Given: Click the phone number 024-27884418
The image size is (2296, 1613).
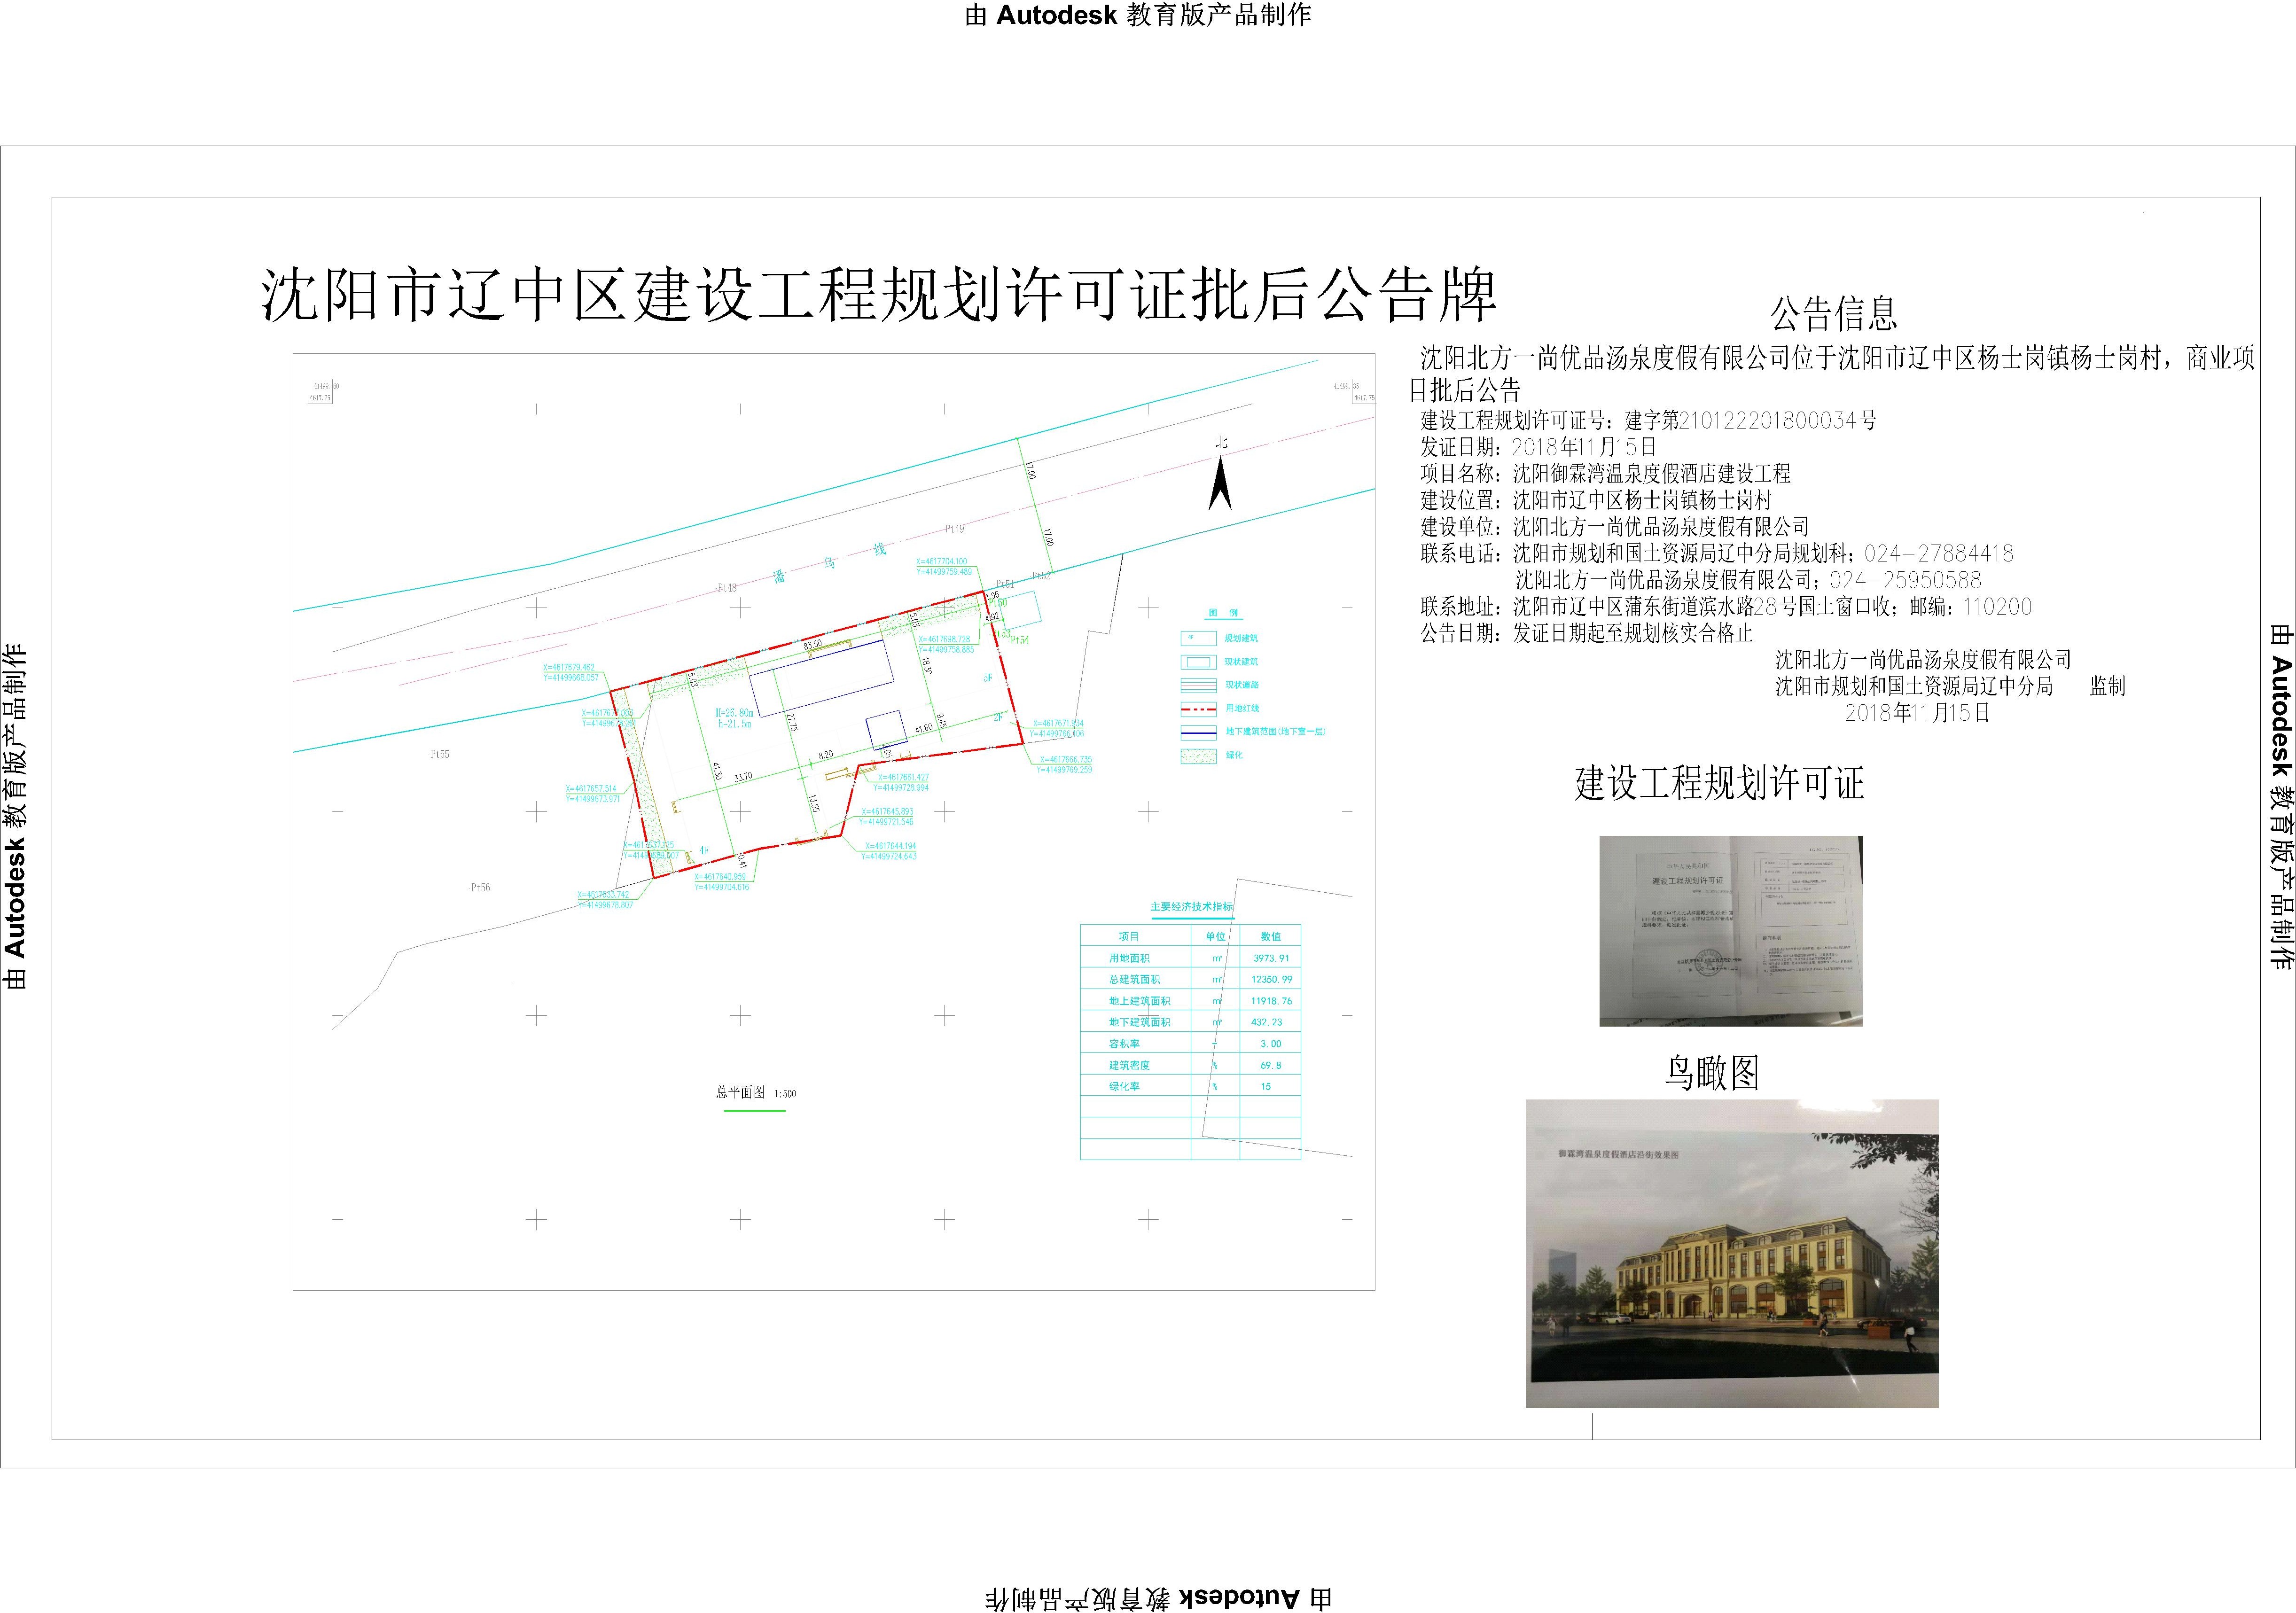Looking at the screenshot, I should [x=1938, y=554].
